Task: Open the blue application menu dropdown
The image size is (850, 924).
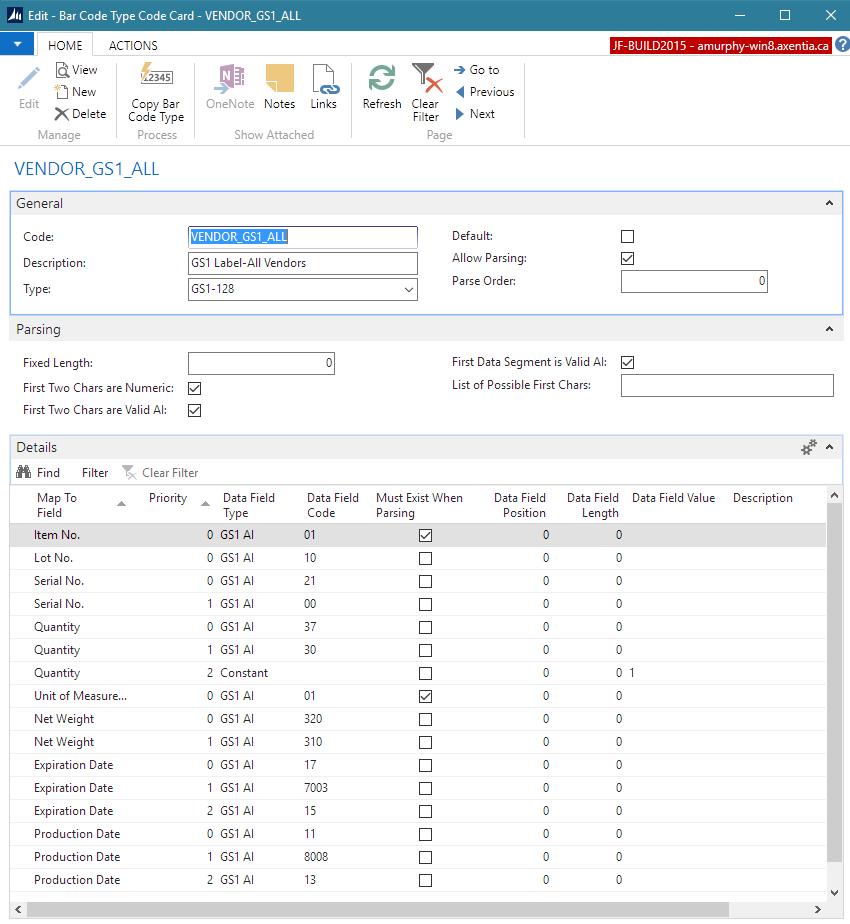Action: pyautogui.click(x=17, y=45)
